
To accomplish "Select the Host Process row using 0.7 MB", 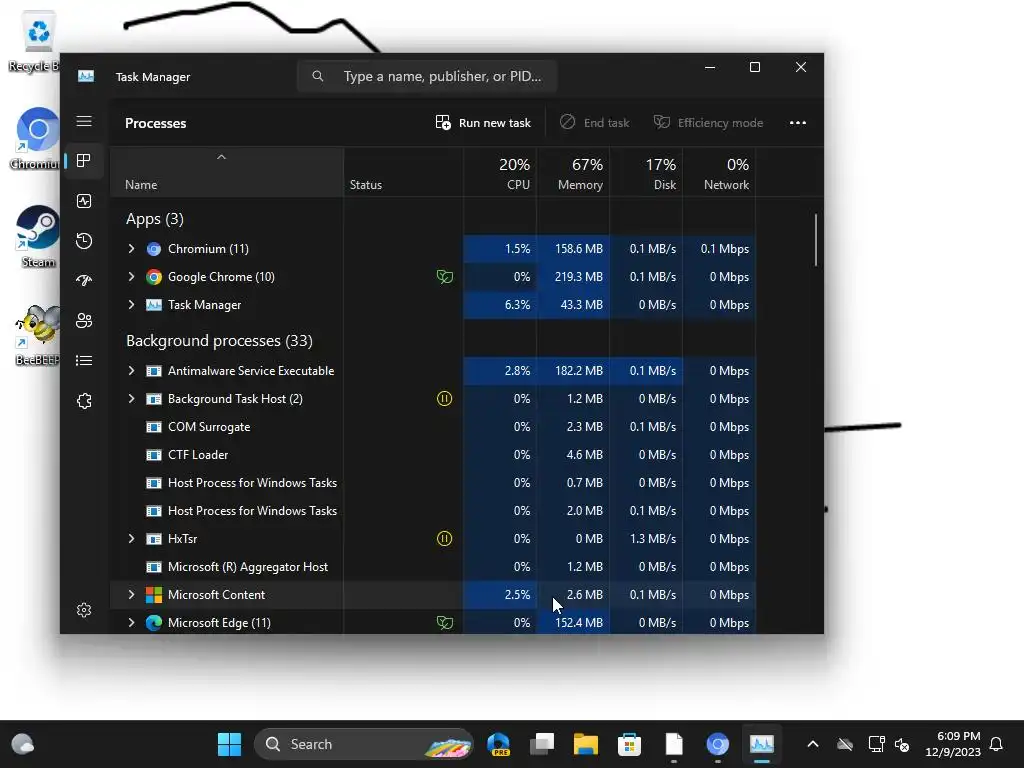I will pyautogui.click(x=432, y=483).
